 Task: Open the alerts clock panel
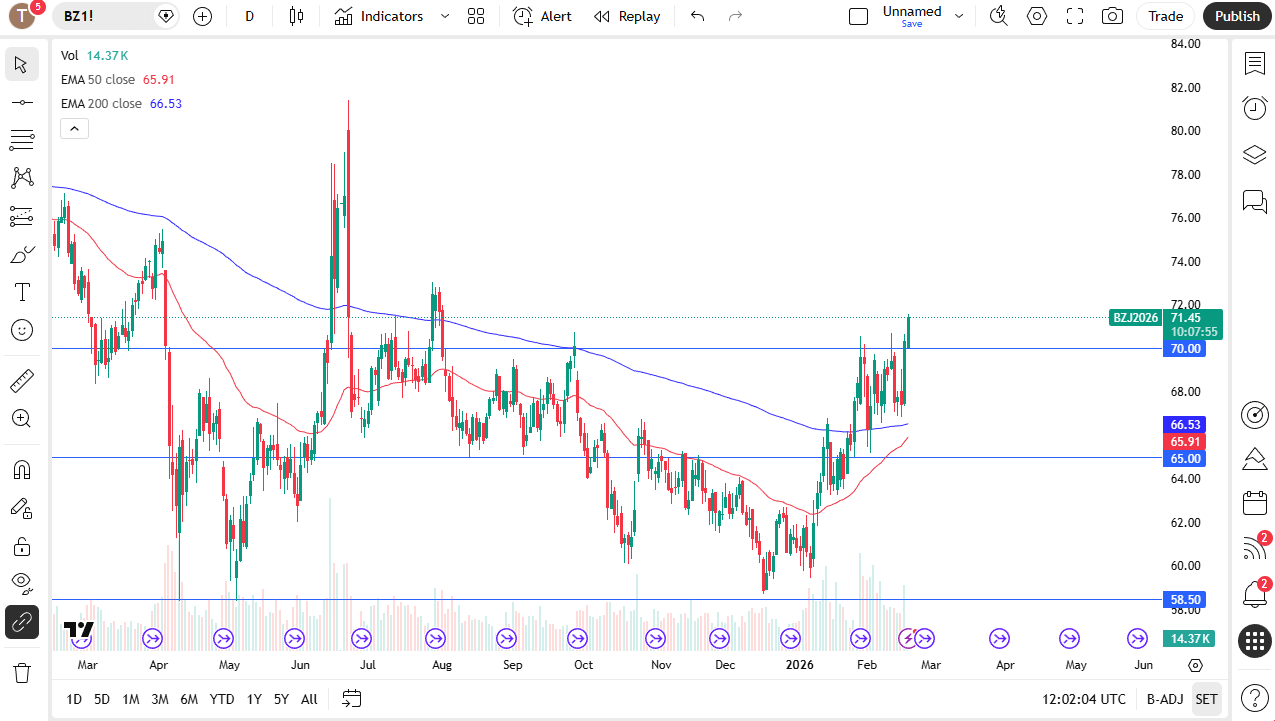1254,108
